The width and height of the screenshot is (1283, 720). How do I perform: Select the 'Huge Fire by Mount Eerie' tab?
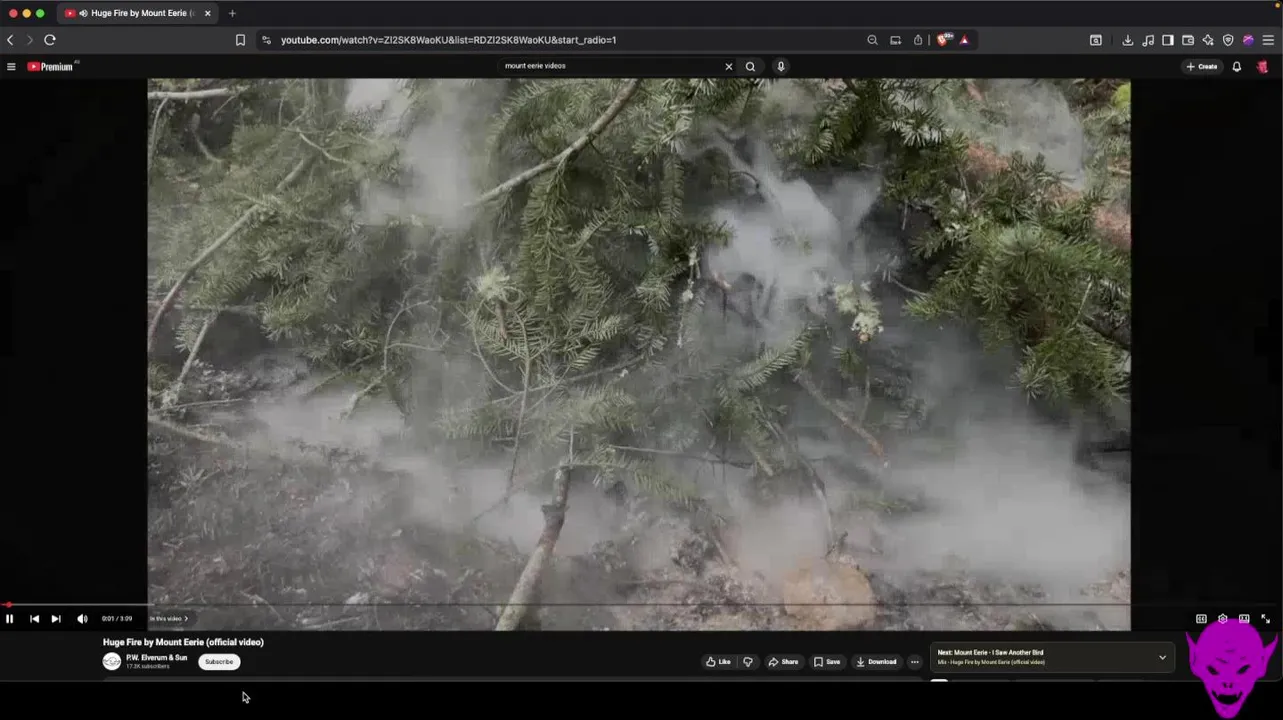(x=137, y=13)
